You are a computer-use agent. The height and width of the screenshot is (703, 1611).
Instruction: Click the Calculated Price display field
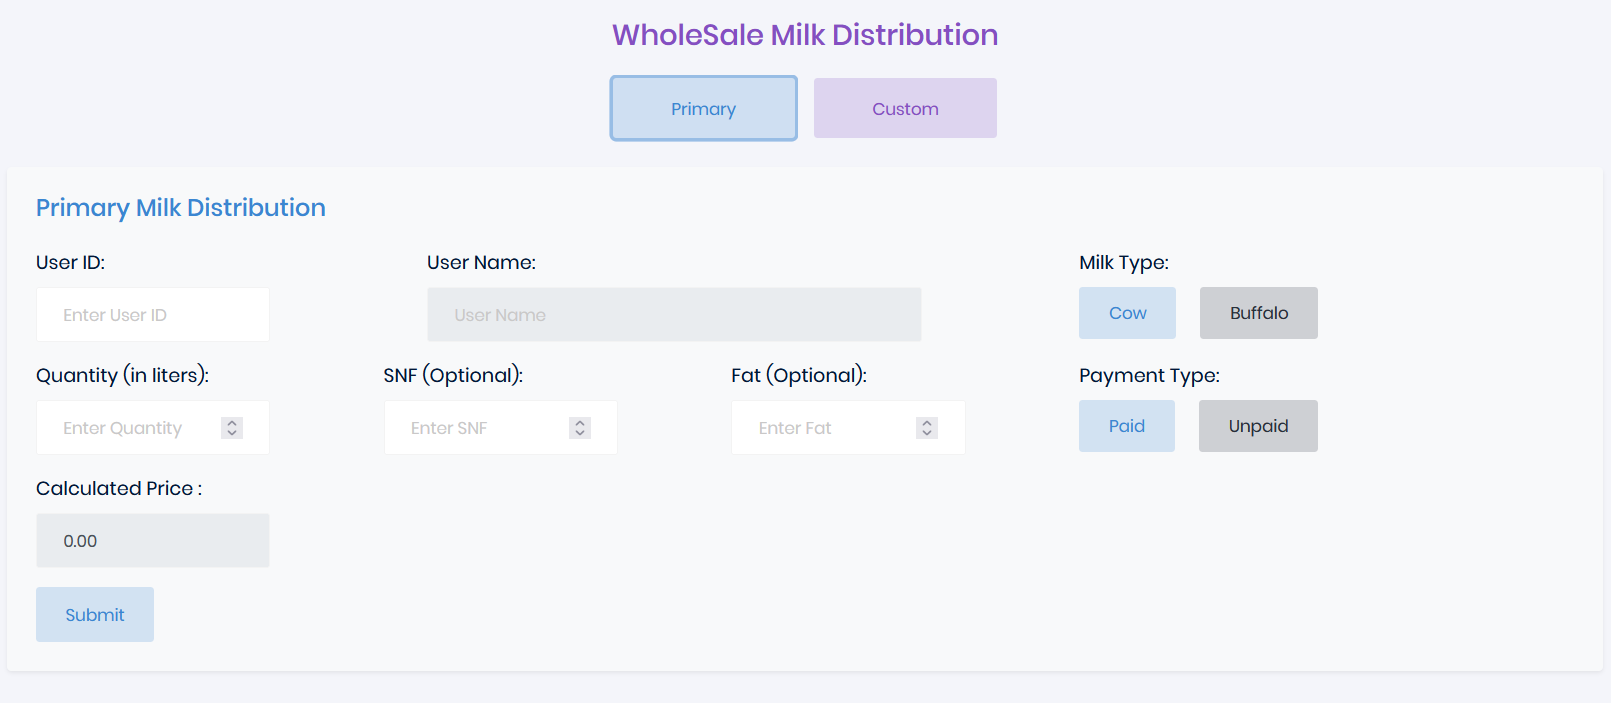click(x=152, y=540)
